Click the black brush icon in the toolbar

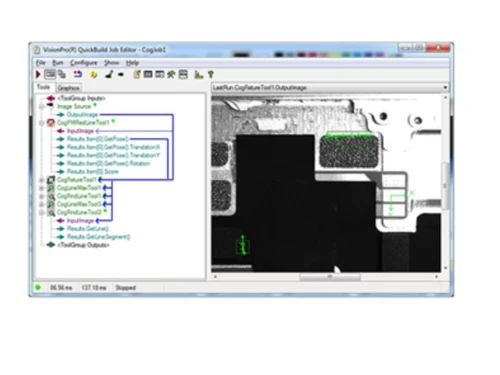(x=109, y=74)
